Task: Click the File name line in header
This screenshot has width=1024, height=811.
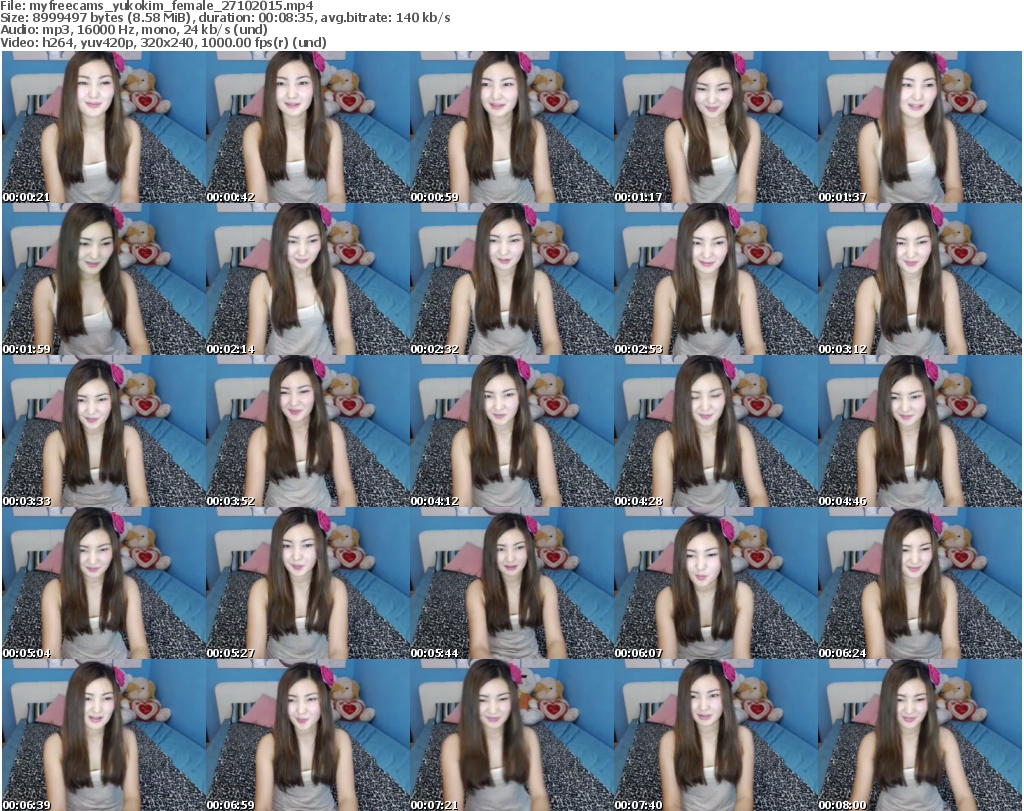Action: pyautogui.click(x=157, y=6)
